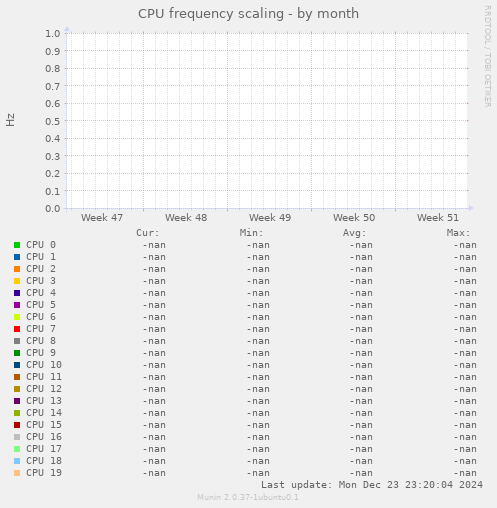Click the CPU 4 dark blue swatch
Viewport: 497px width, 508px height.
coord(17,293)
